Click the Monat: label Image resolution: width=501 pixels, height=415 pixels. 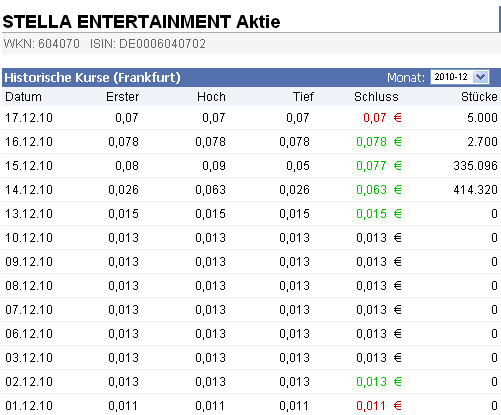click(x=406, y=77)
